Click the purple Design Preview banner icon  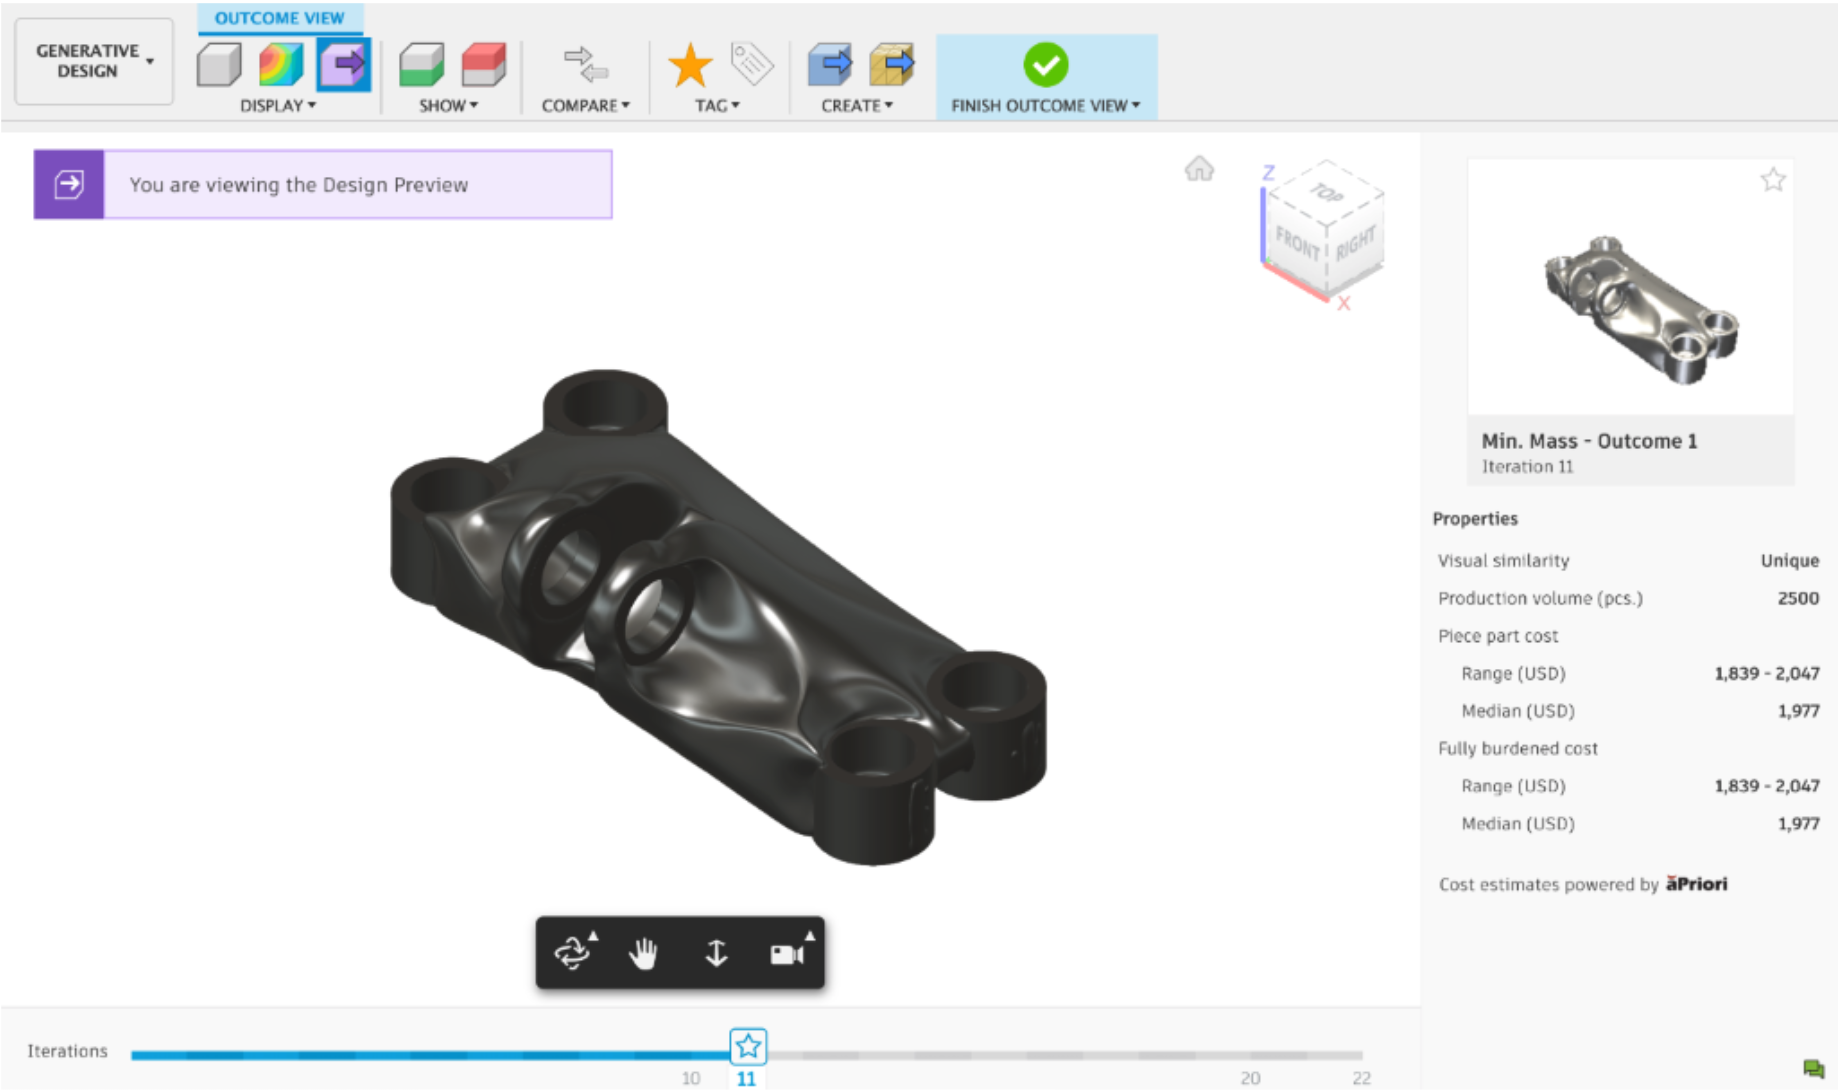click(x=69, y=184)
